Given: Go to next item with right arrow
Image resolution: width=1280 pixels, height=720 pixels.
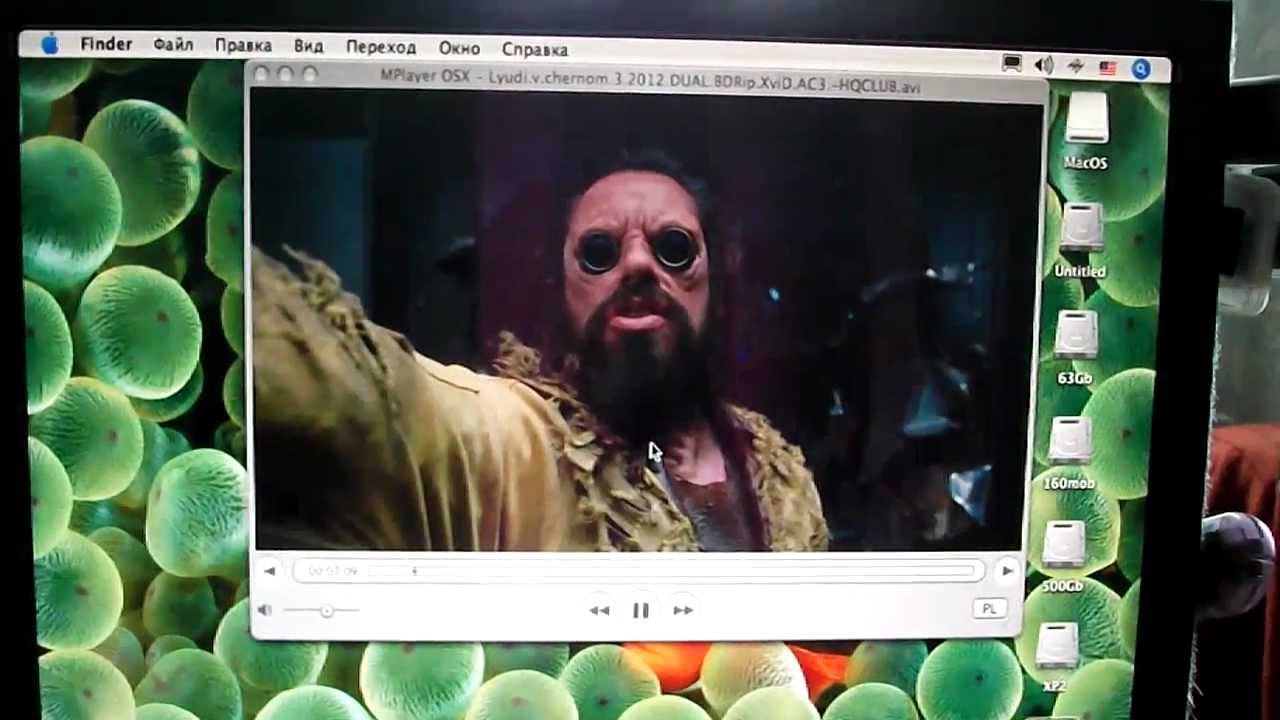Looking at the screenshot, I should point(1006,571).
